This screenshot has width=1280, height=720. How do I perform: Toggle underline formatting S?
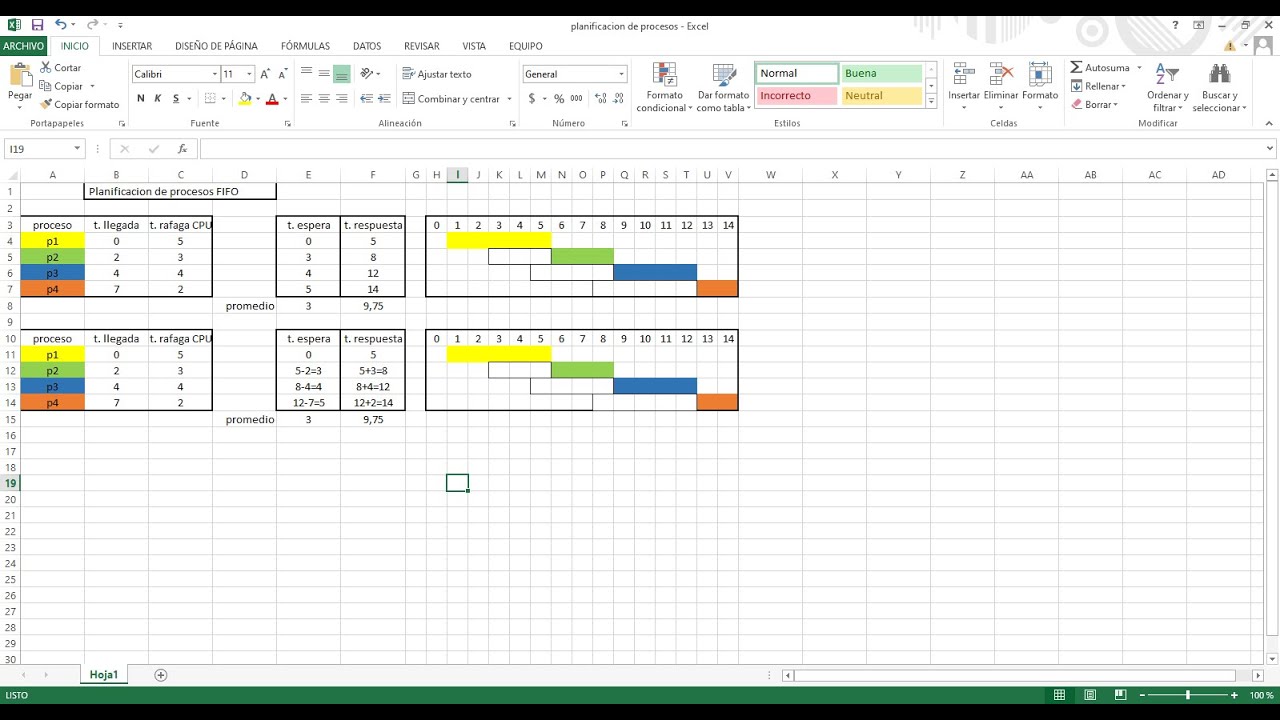coord(176,98)
